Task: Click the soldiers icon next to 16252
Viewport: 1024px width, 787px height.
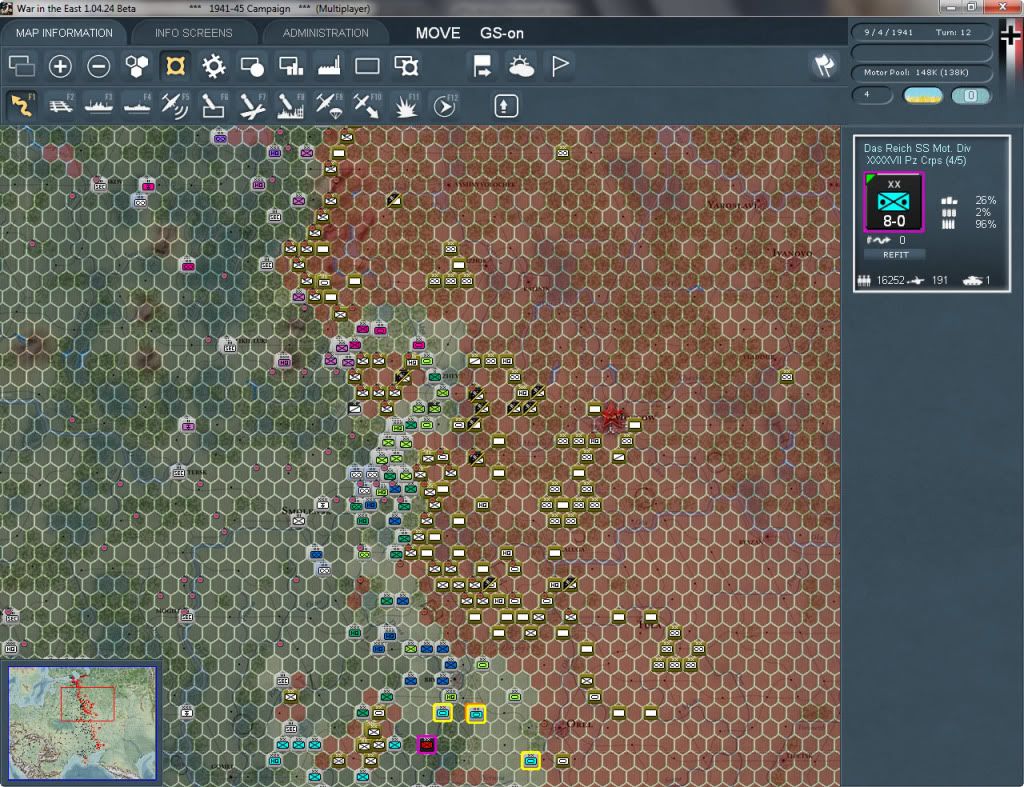Action: 864,281
